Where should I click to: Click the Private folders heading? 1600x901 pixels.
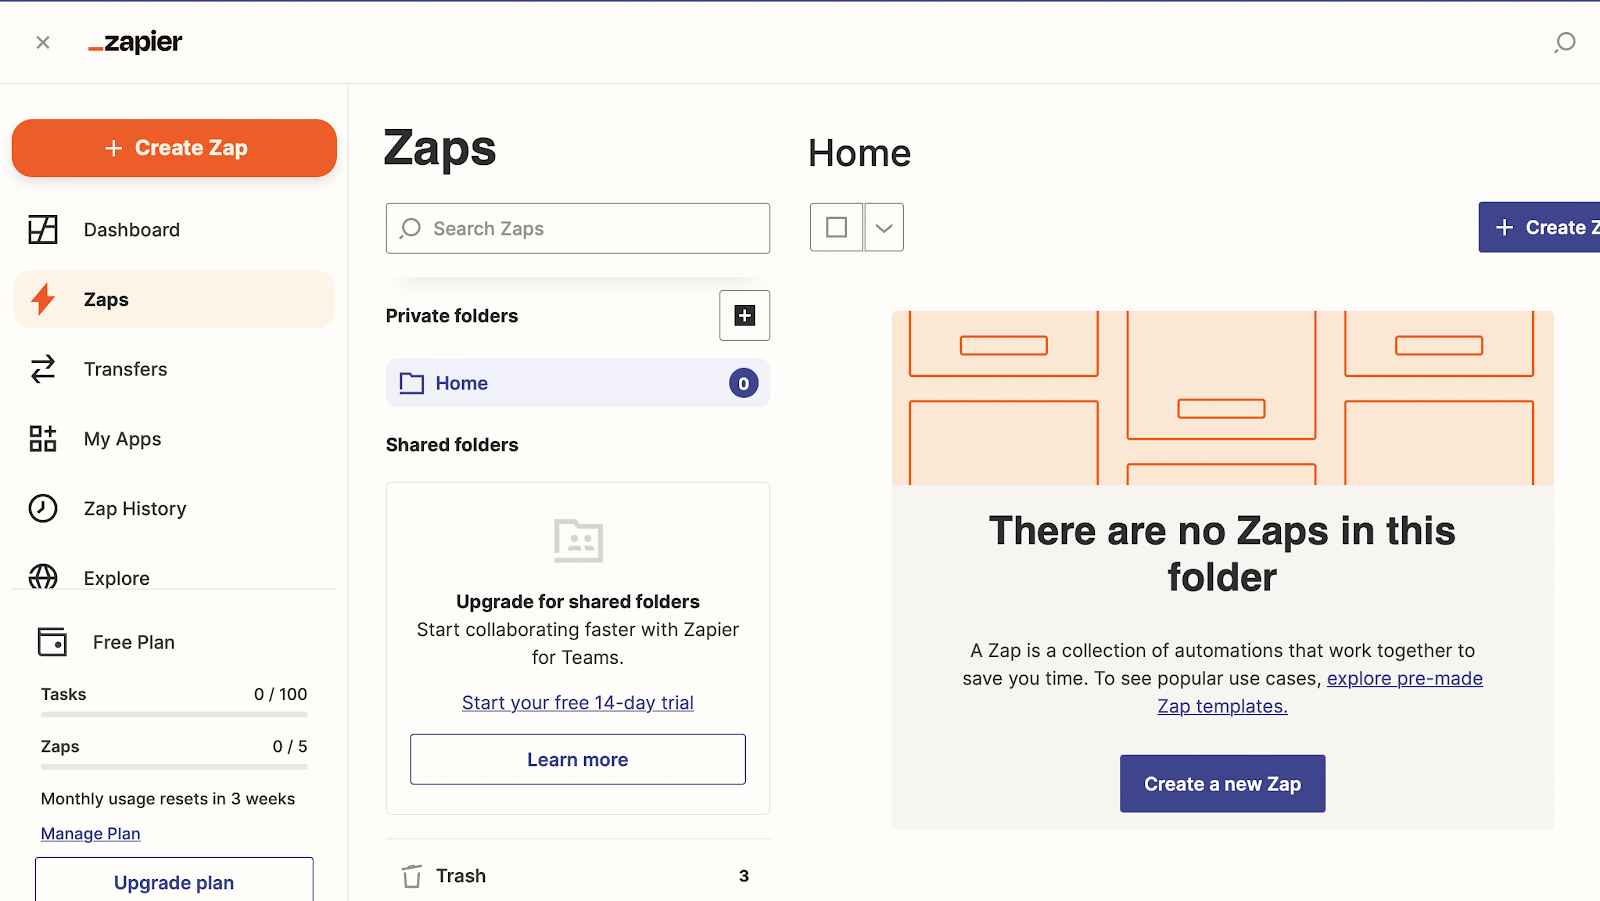point(452,316)
